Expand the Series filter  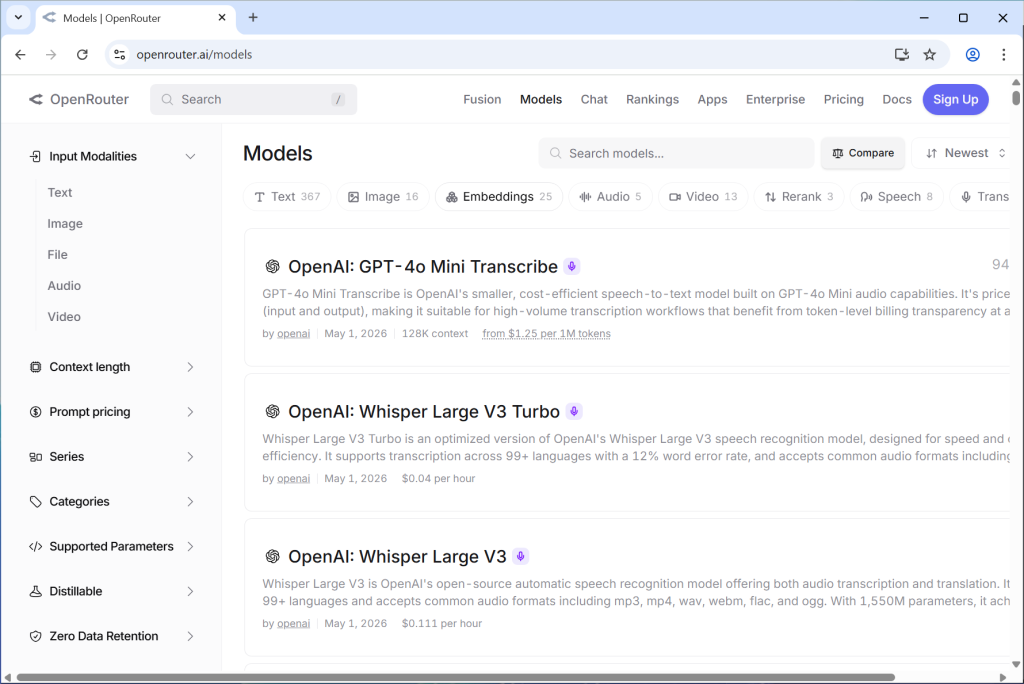190,457
